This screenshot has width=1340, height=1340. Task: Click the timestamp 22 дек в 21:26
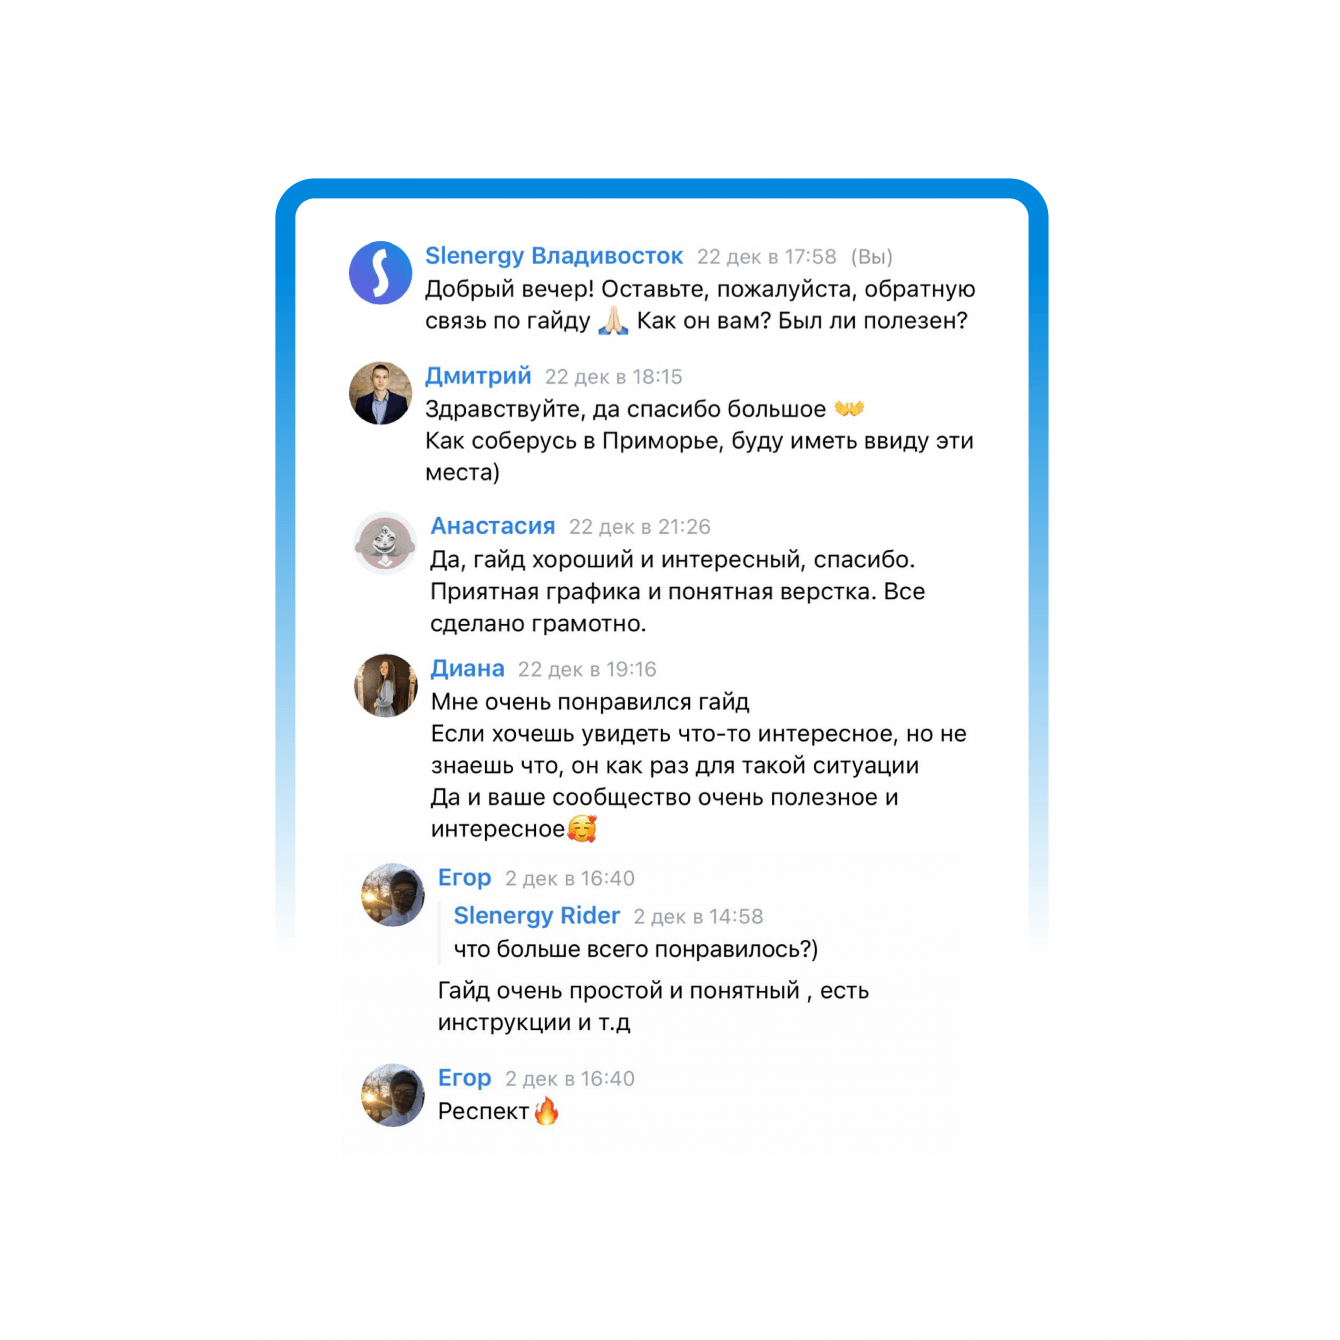[x=640, y=527]
